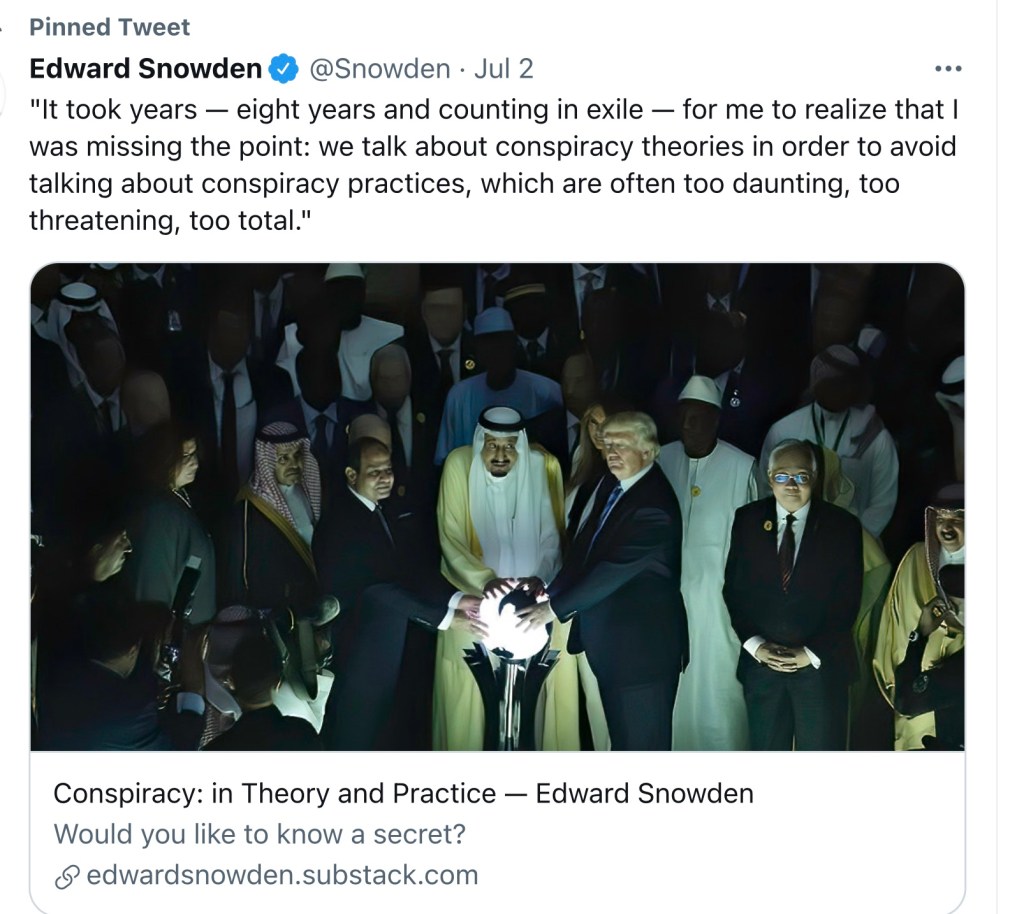1024x914 pixels.
Task: Click the Pinned Tweet label
Action: pos(109,27)
